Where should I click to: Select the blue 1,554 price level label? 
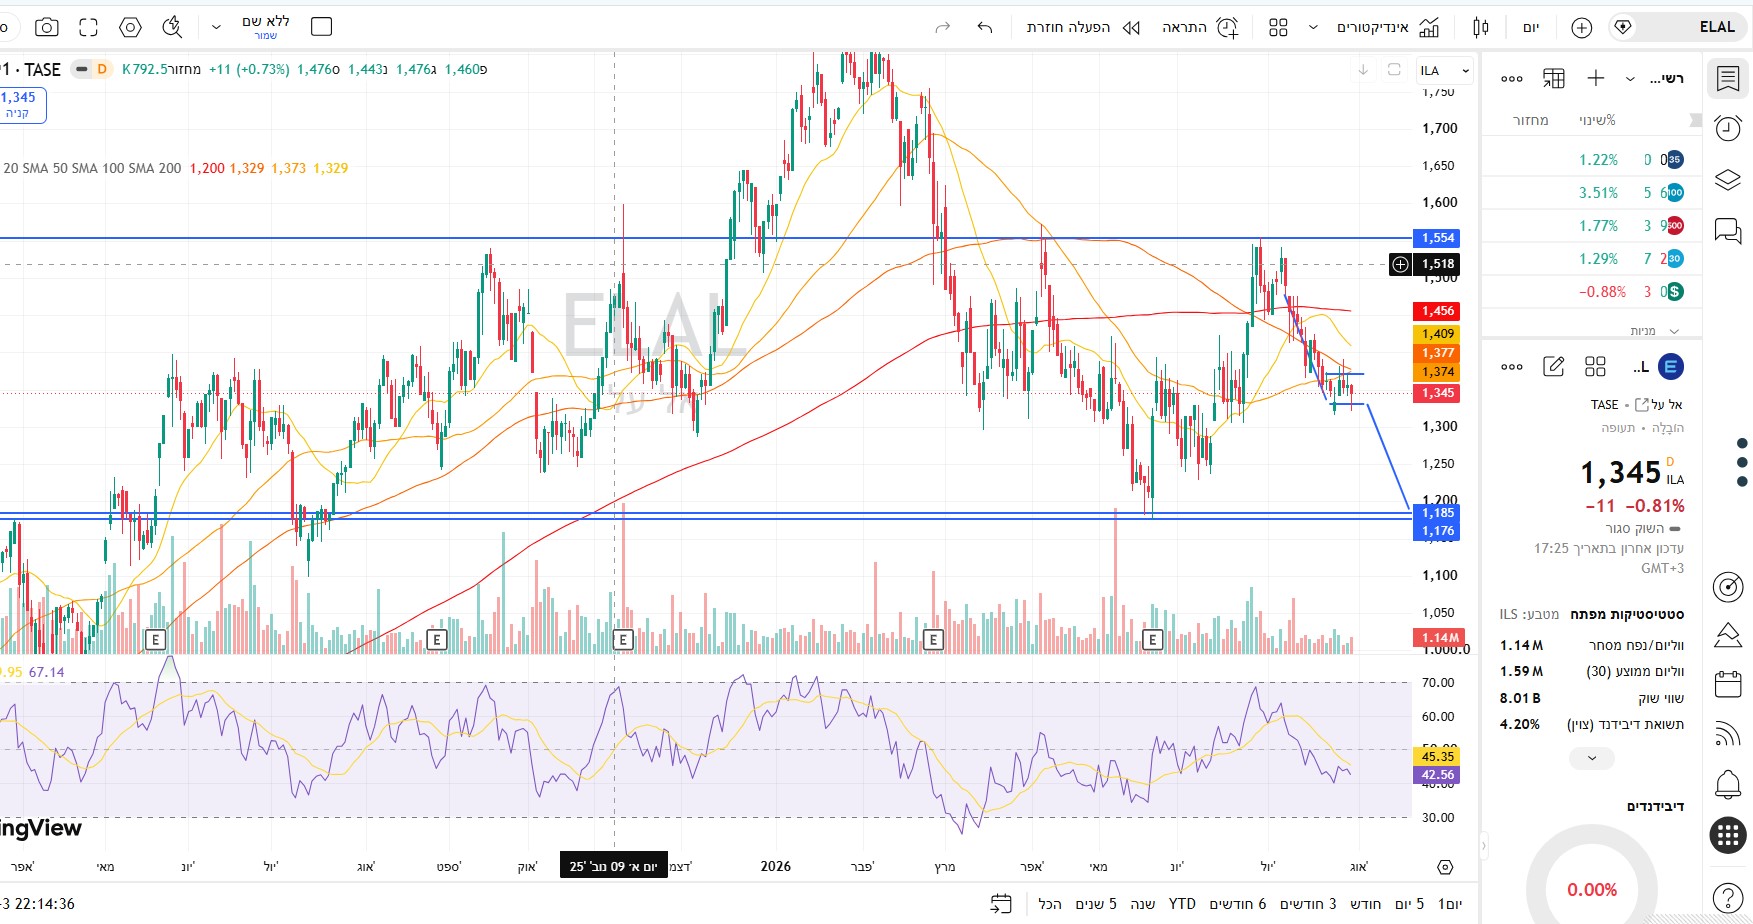tap(1438, 238)
